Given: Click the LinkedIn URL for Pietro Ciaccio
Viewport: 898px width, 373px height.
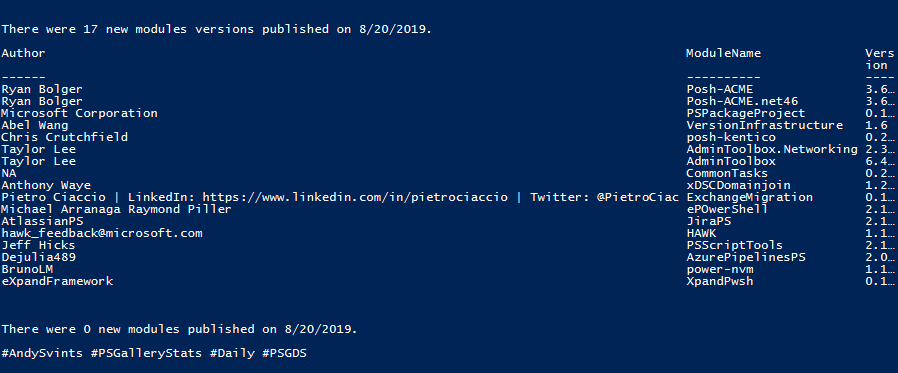Looking at the screenshot, I should point(355,197).
